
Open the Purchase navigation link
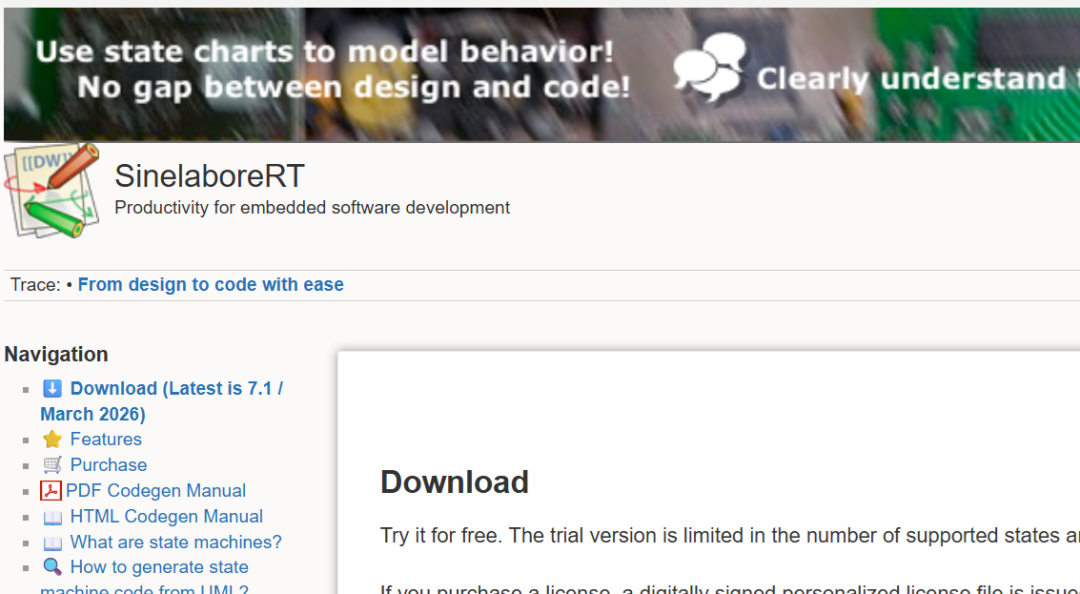point(108,464)
